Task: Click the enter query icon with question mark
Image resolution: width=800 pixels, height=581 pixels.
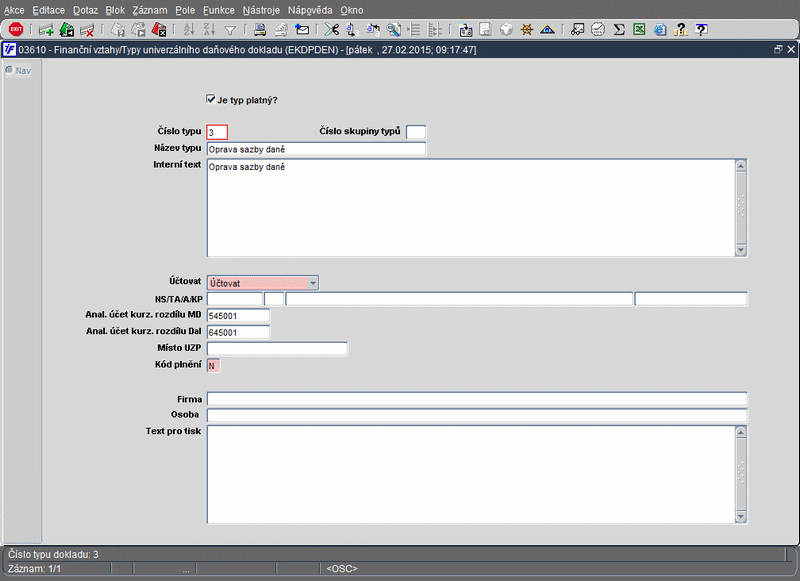Action: 118,30
